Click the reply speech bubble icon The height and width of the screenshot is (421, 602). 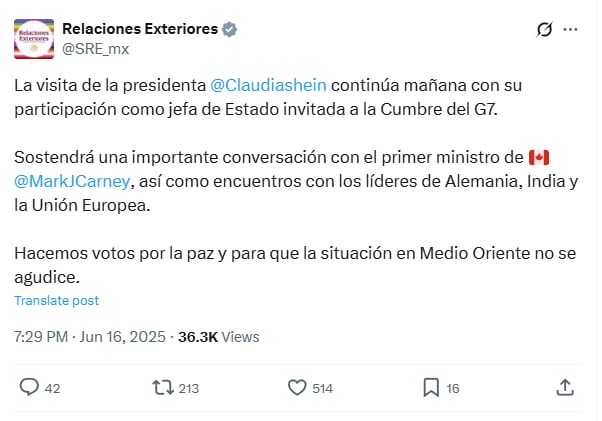[x=29, y=387]
